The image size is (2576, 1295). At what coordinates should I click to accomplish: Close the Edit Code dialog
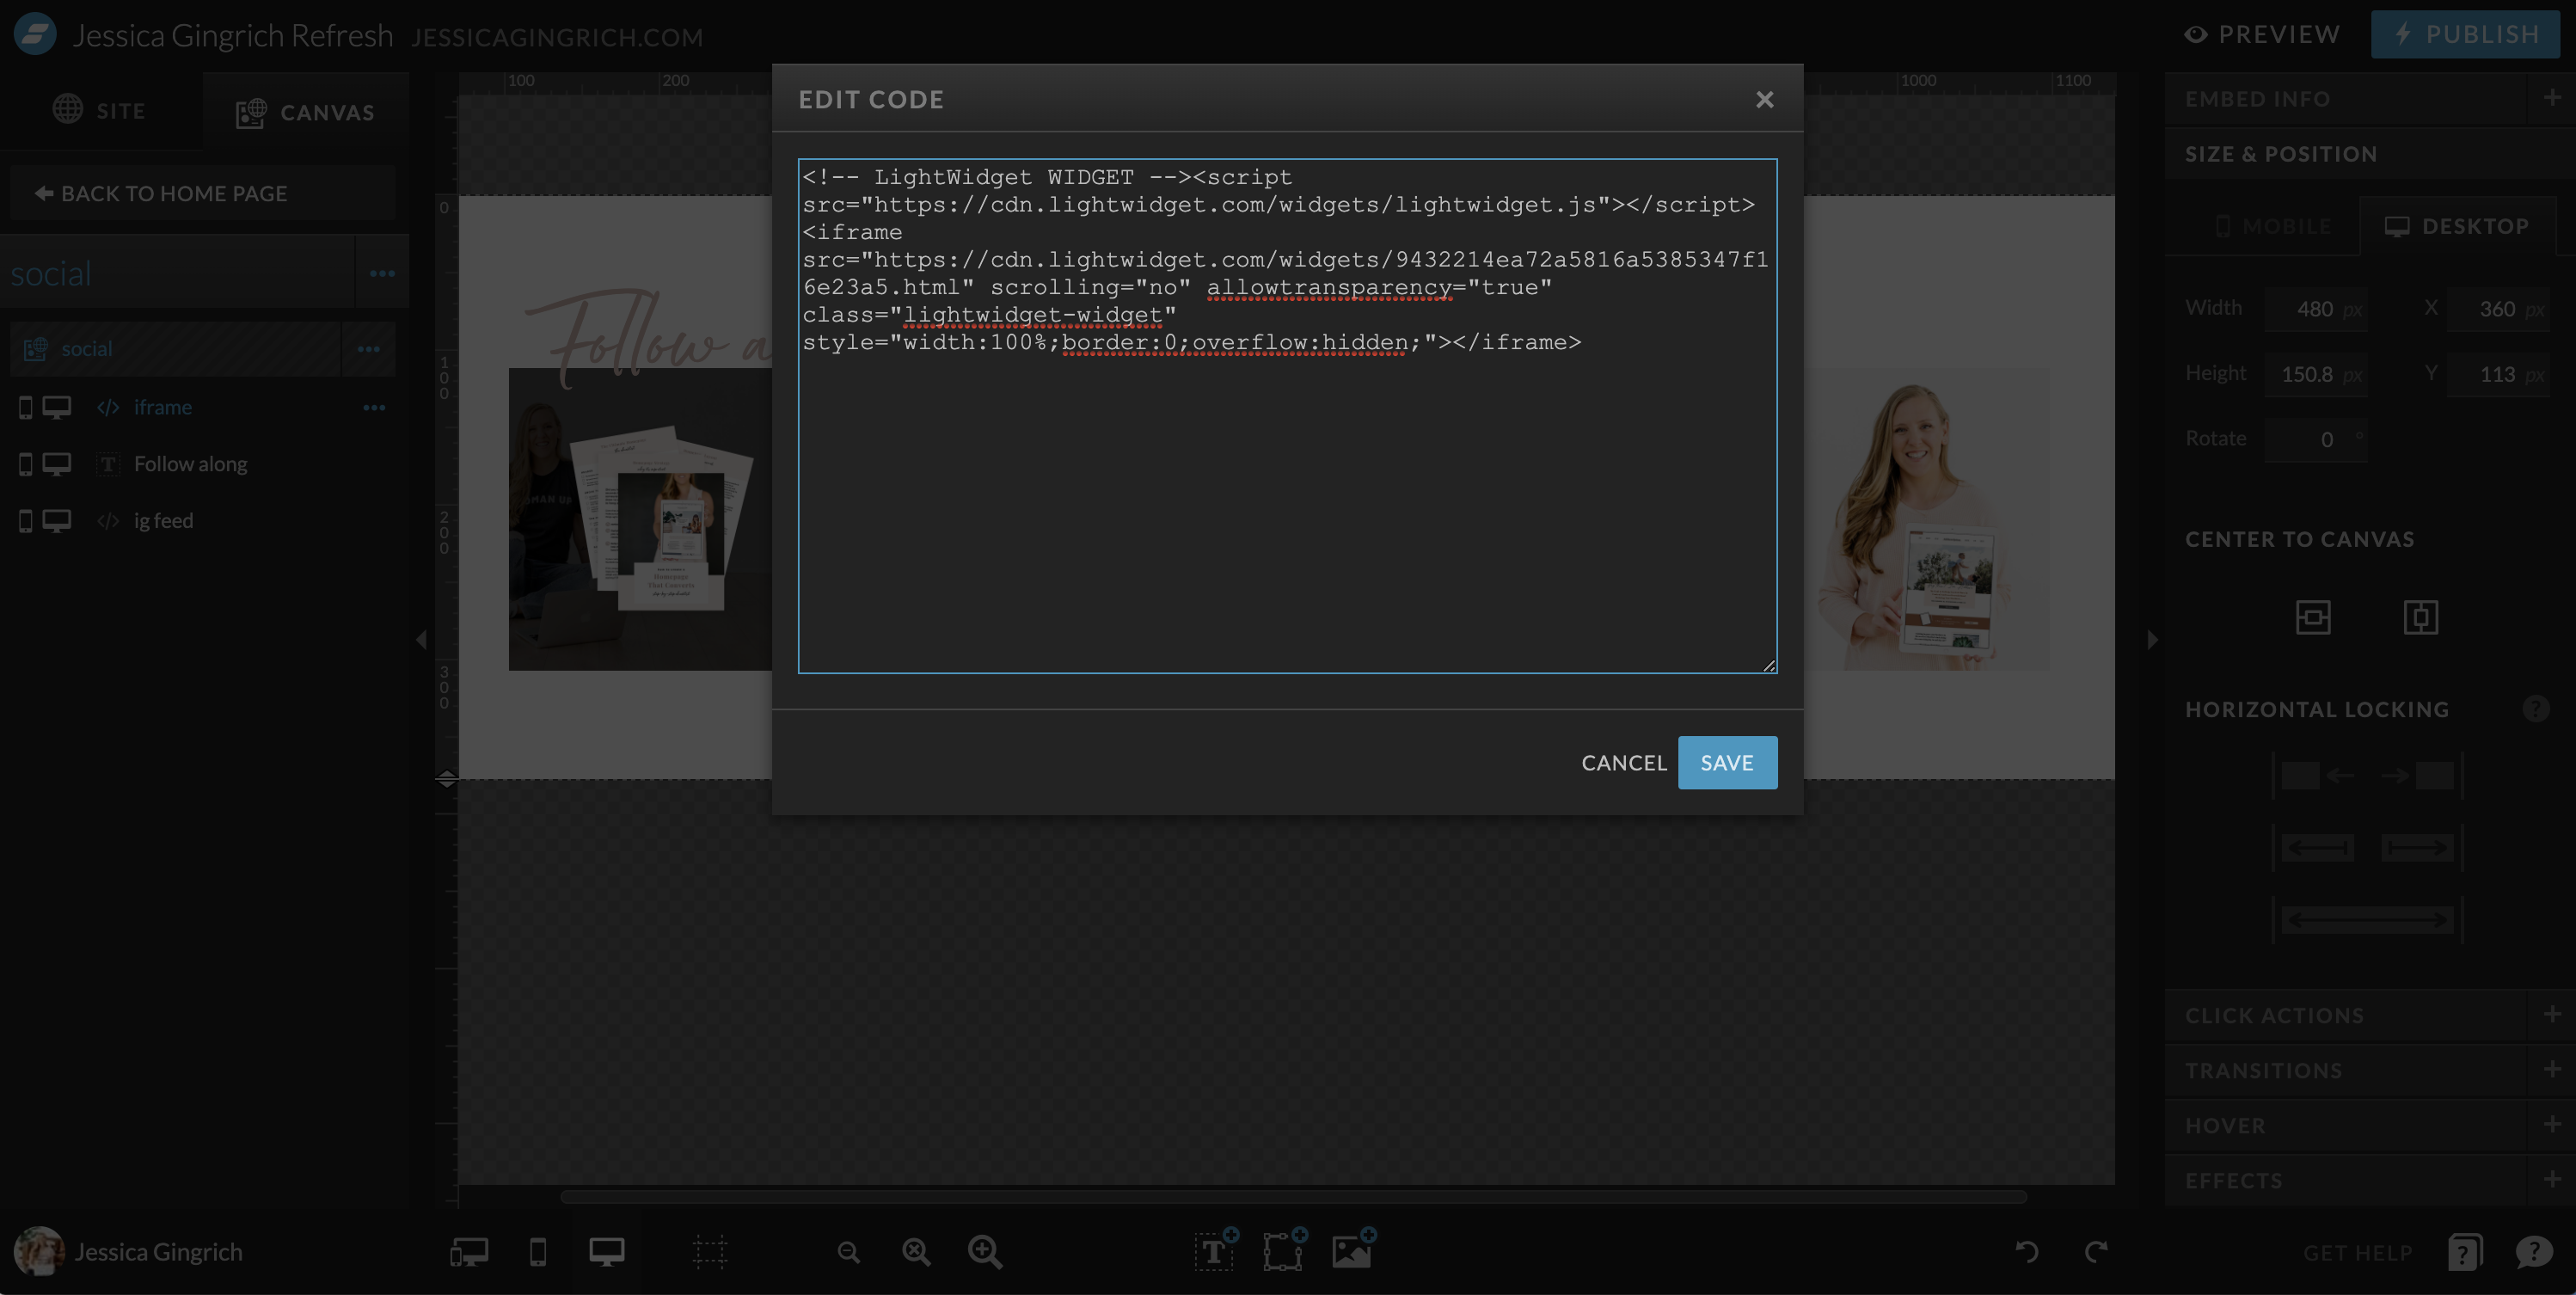1764,99
